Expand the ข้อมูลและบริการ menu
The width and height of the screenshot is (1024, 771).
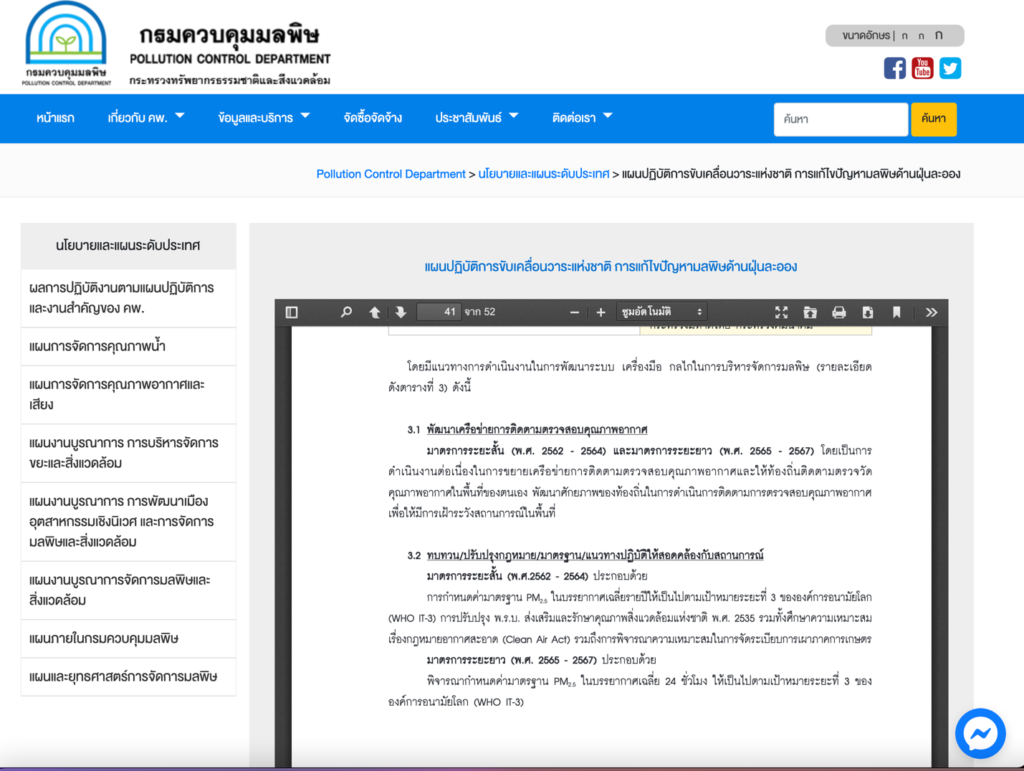pos(263,118)
